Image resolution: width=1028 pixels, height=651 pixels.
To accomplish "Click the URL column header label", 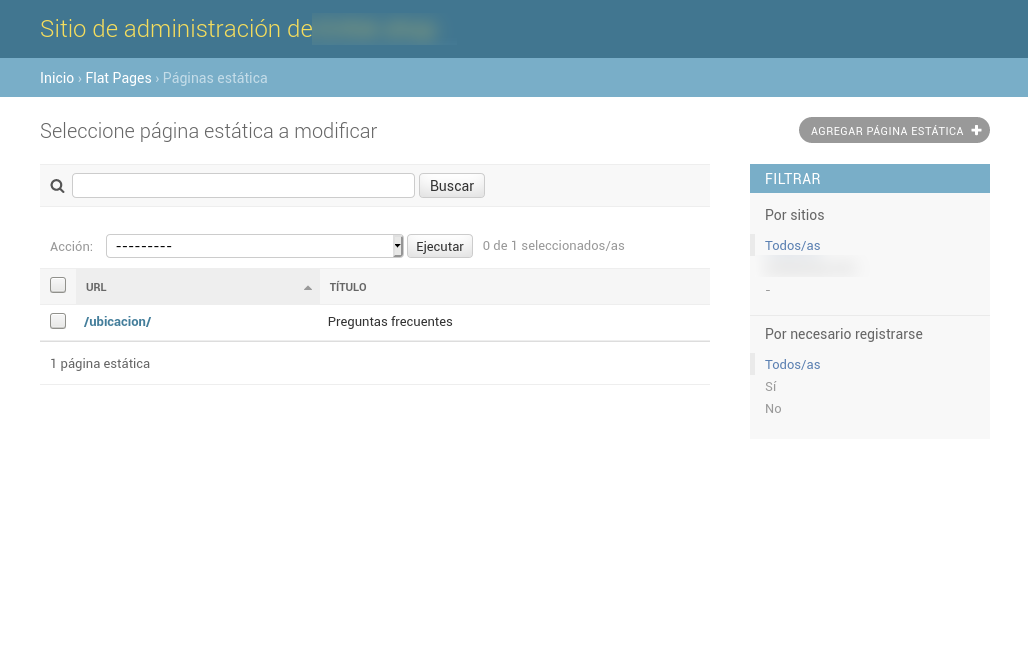I will tap(96, 287).
